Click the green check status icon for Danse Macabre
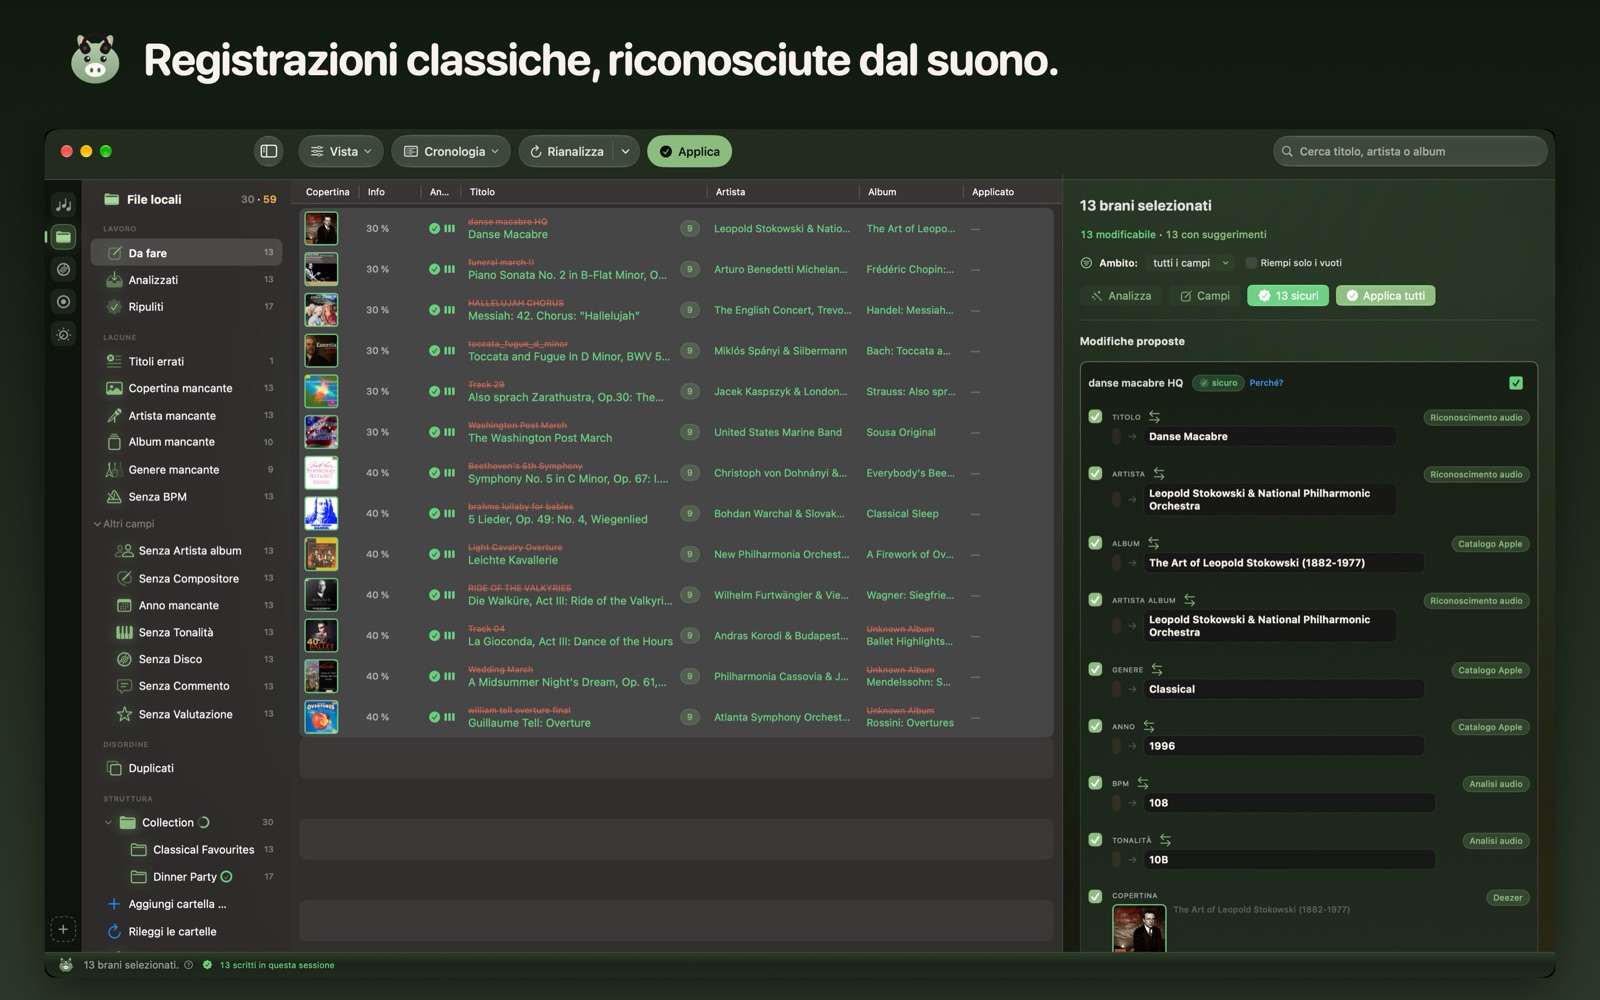The image size is (1600, 1000). (434, 228)
